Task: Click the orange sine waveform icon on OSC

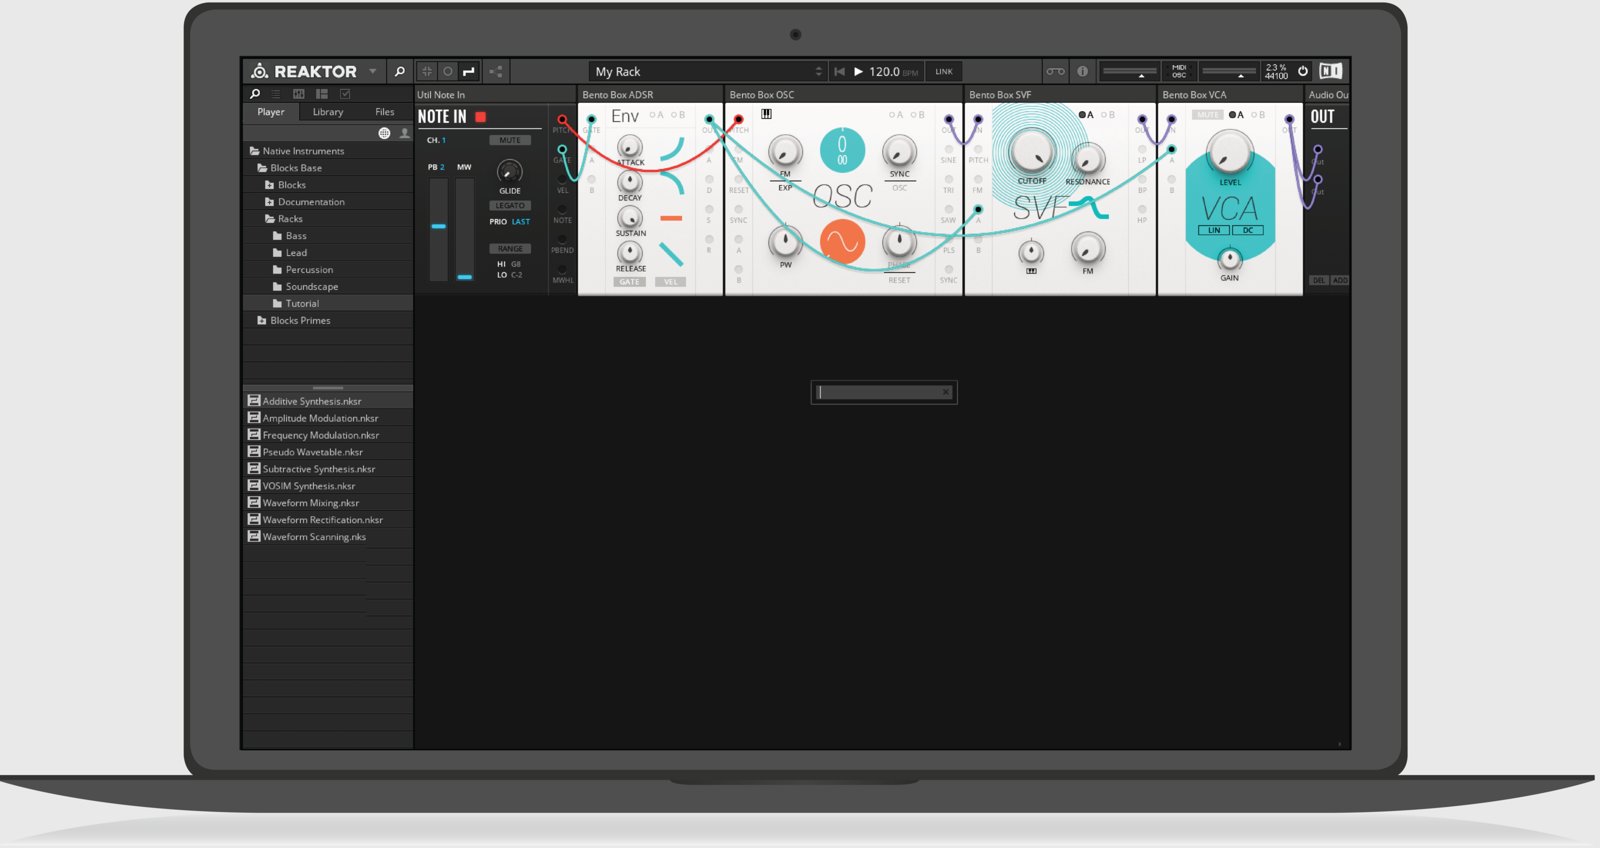Action: pyautogui.click(x=842, y=243)
